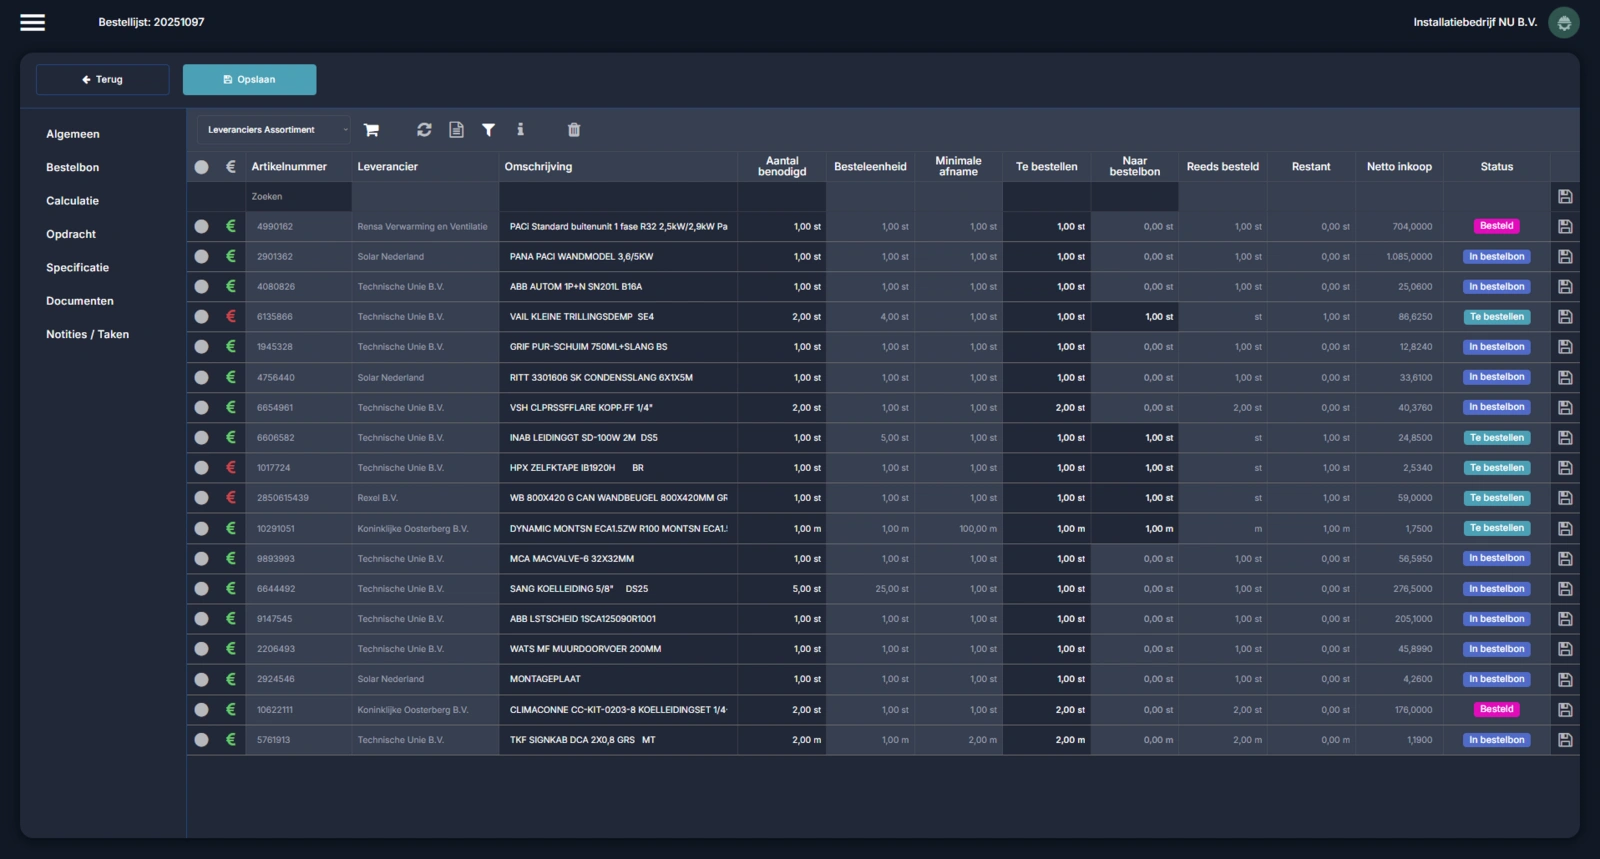Open the user profile avatar

click(x=1564, y=22)
